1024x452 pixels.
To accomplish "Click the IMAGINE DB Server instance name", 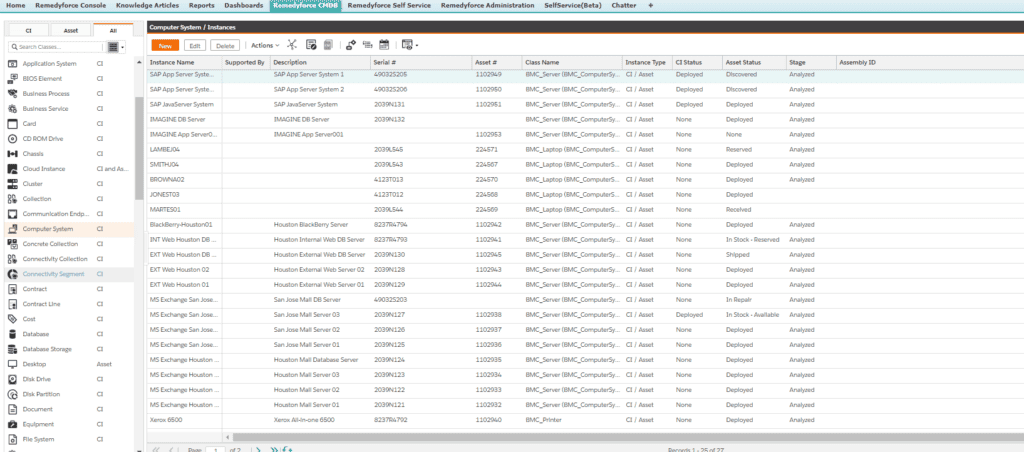I will (178, 120).
